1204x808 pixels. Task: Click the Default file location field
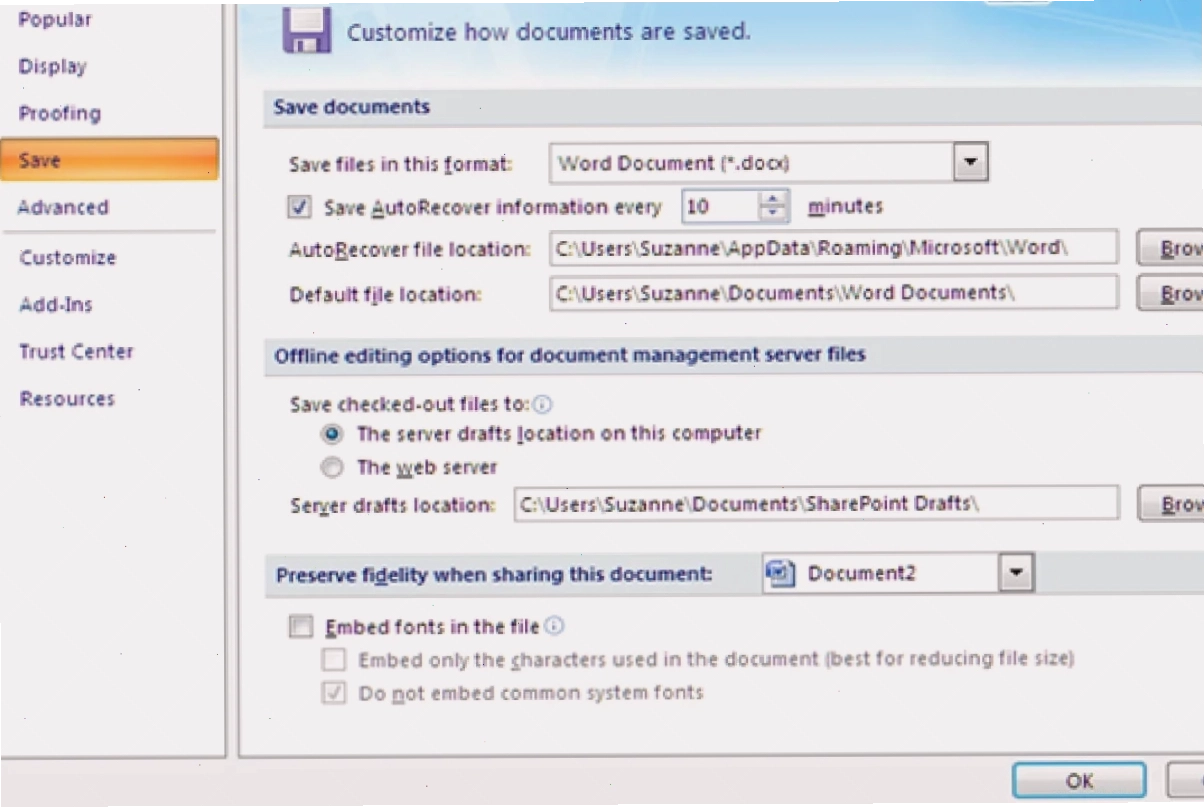[x=833, y=293]
